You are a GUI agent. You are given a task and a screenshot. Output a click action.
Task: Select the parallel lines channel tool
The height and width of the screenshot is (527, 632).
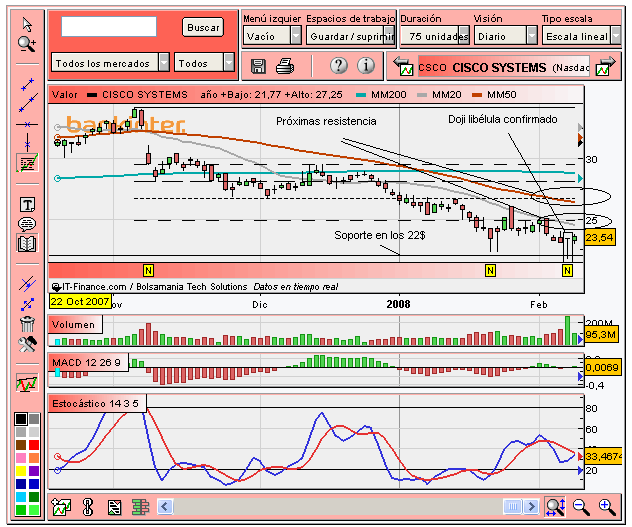pos(27,284)
